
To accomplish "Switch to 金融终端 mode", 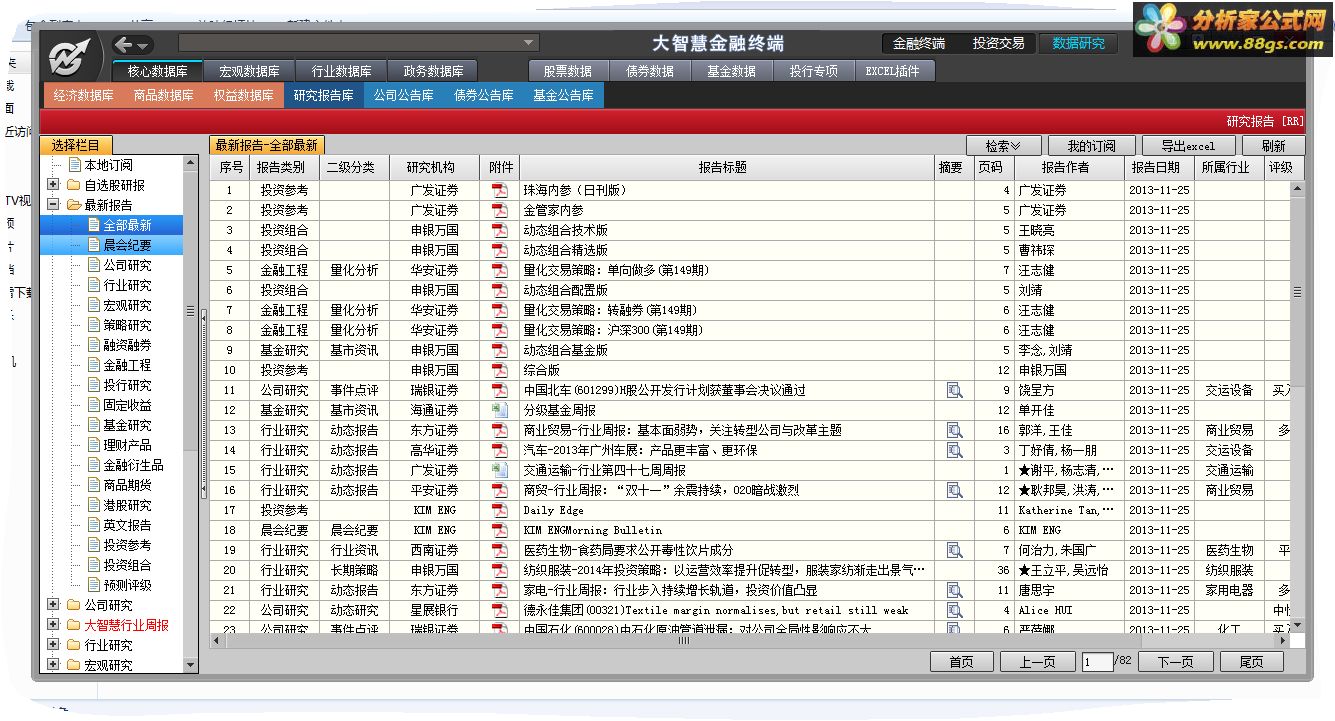I will 919,43.
